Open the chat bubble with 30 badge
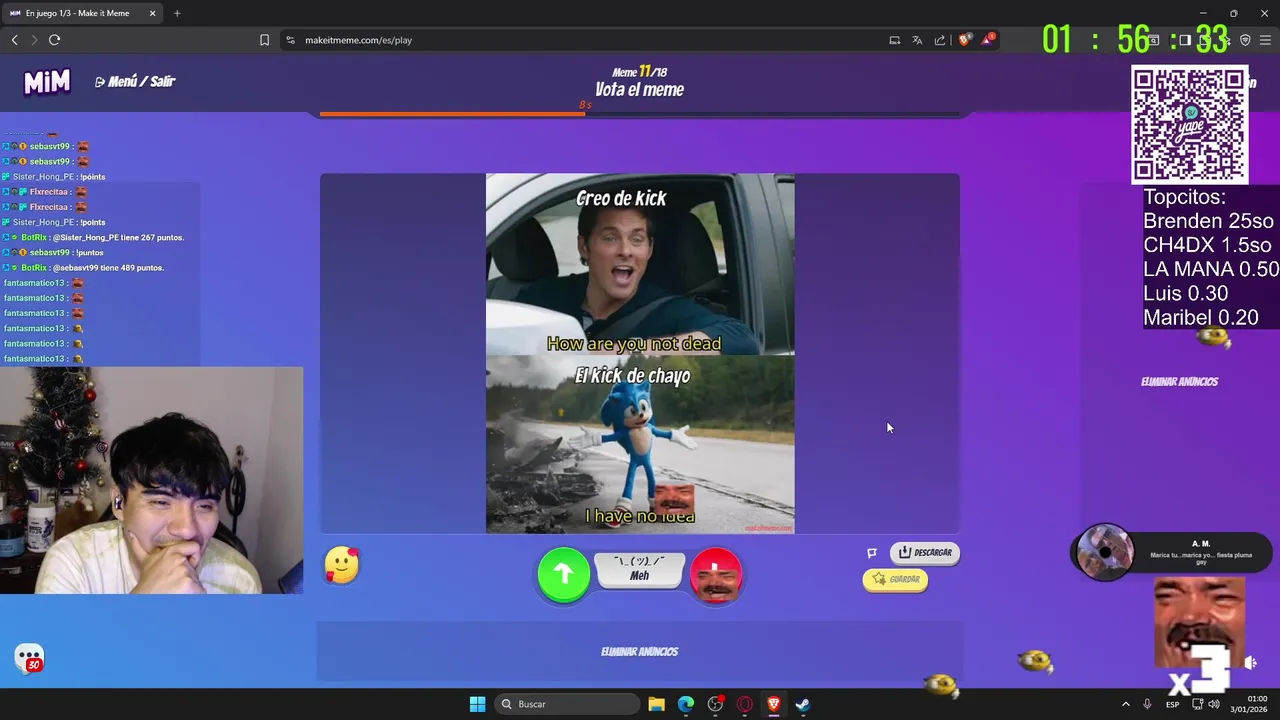 click(29, 658)
